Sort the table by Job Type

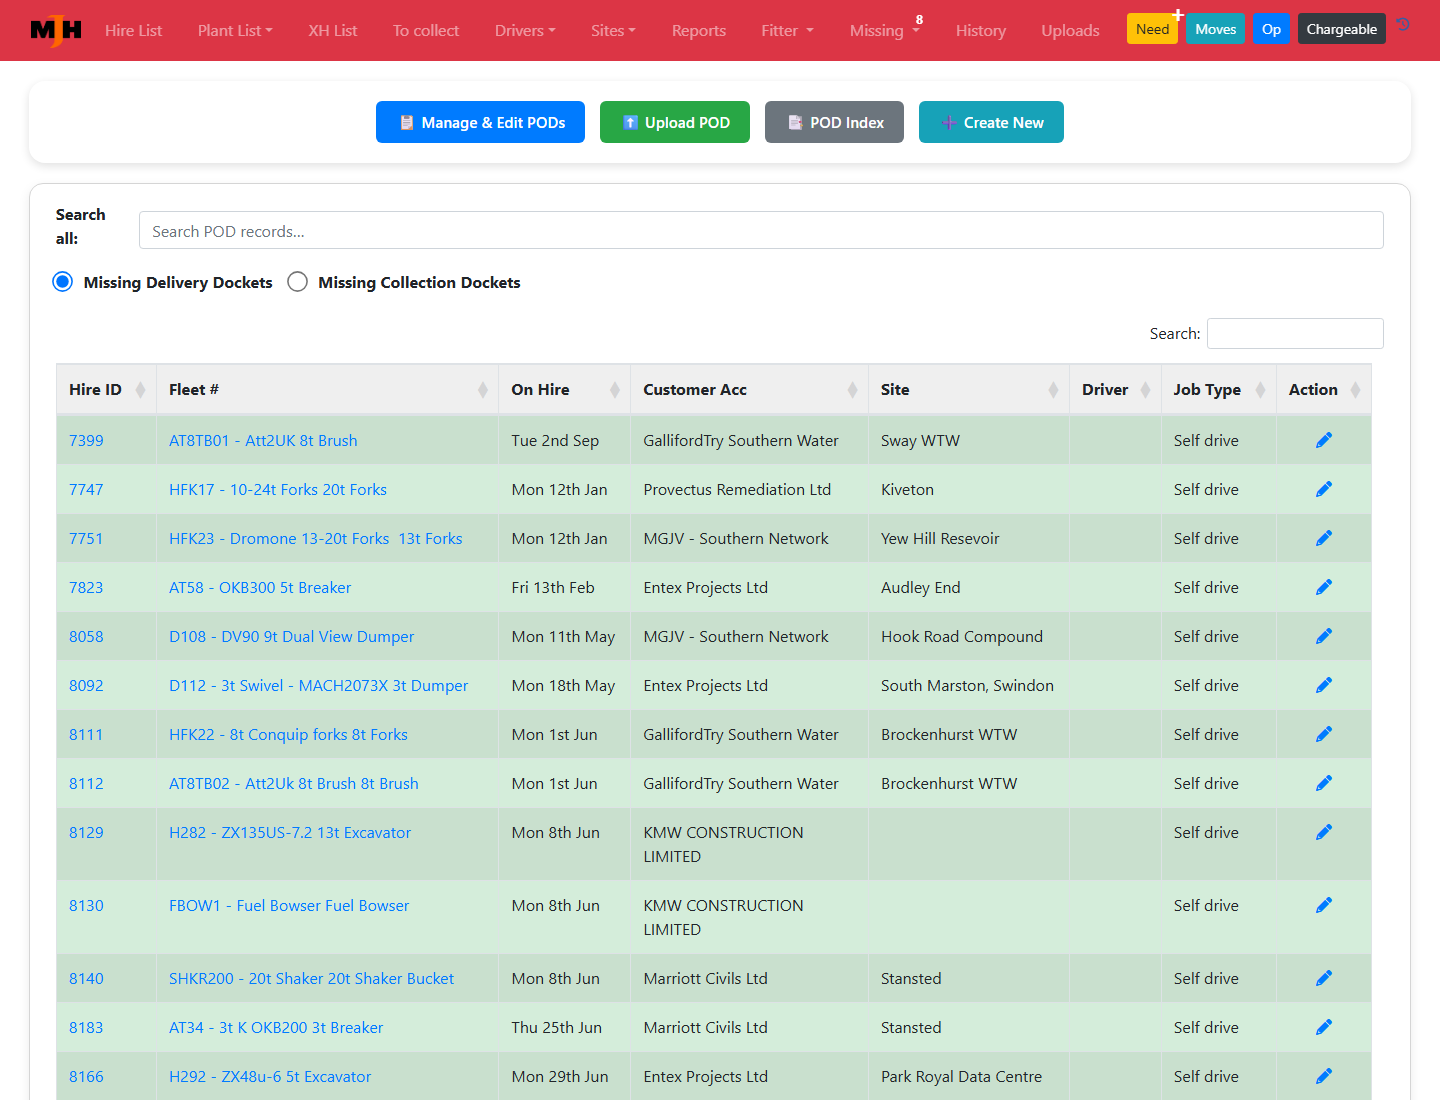[x=1218, y=390]
